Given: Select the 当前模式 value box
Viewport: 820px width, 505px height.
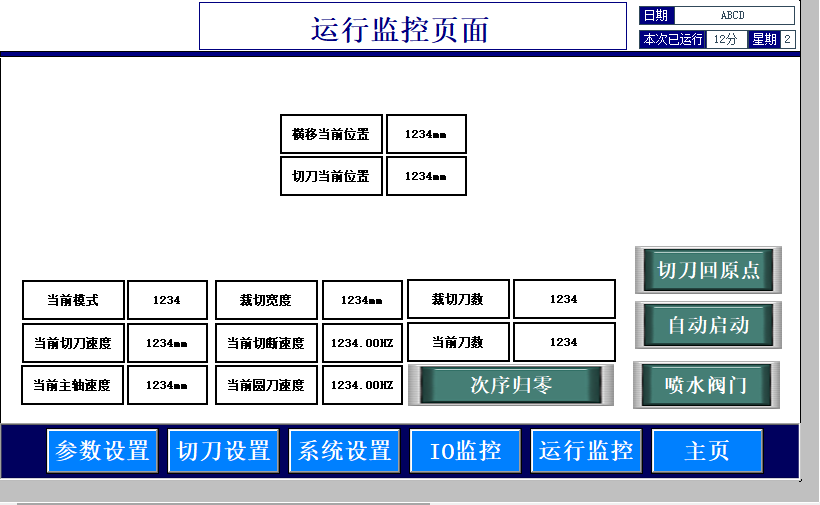Looking at the screenshot, I should pyautogui.click(x=167, y=300).
